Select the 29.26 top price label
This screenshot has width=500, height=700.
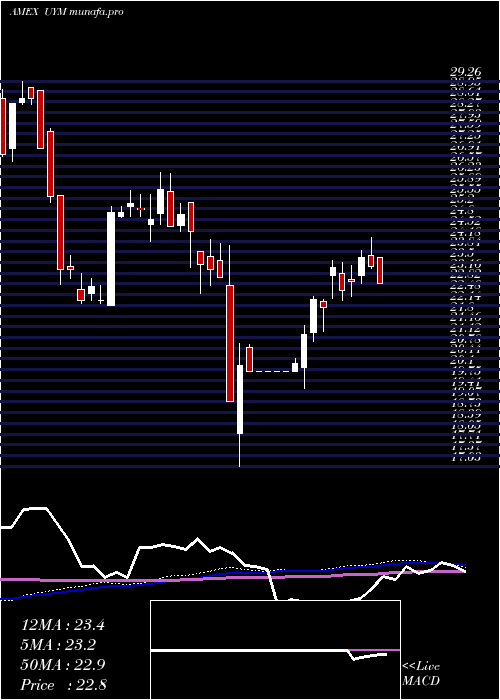[x=465, y=71]
